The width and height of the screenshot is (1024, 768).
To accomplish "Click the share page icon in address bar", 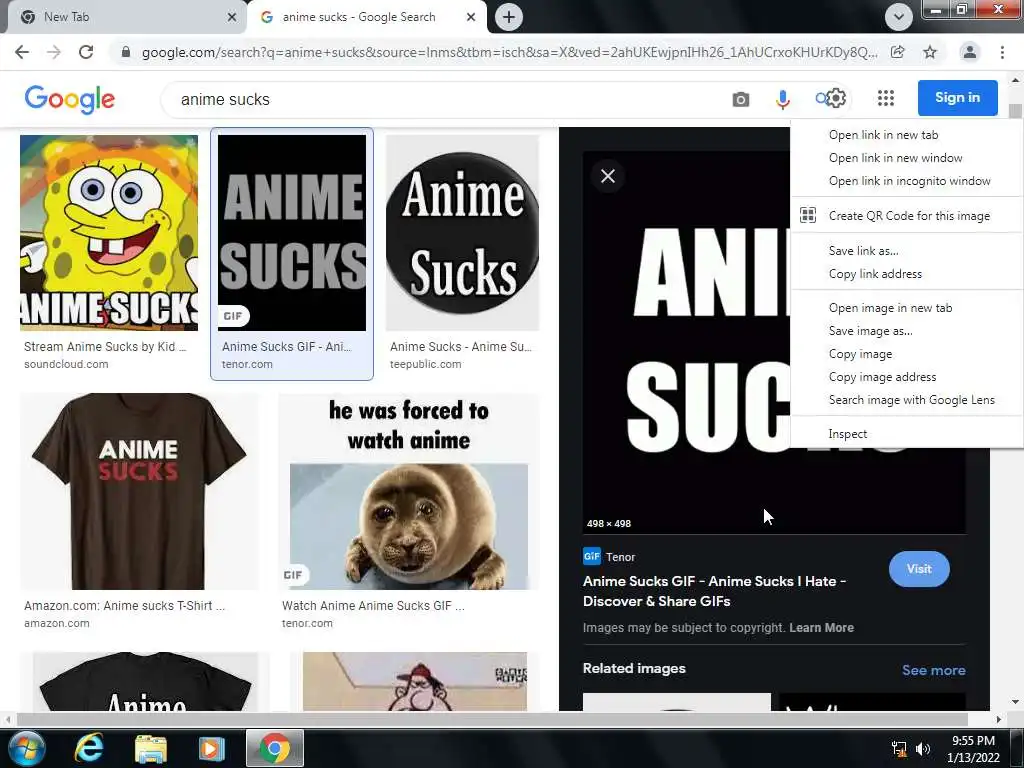I will (x=898, y=52).
